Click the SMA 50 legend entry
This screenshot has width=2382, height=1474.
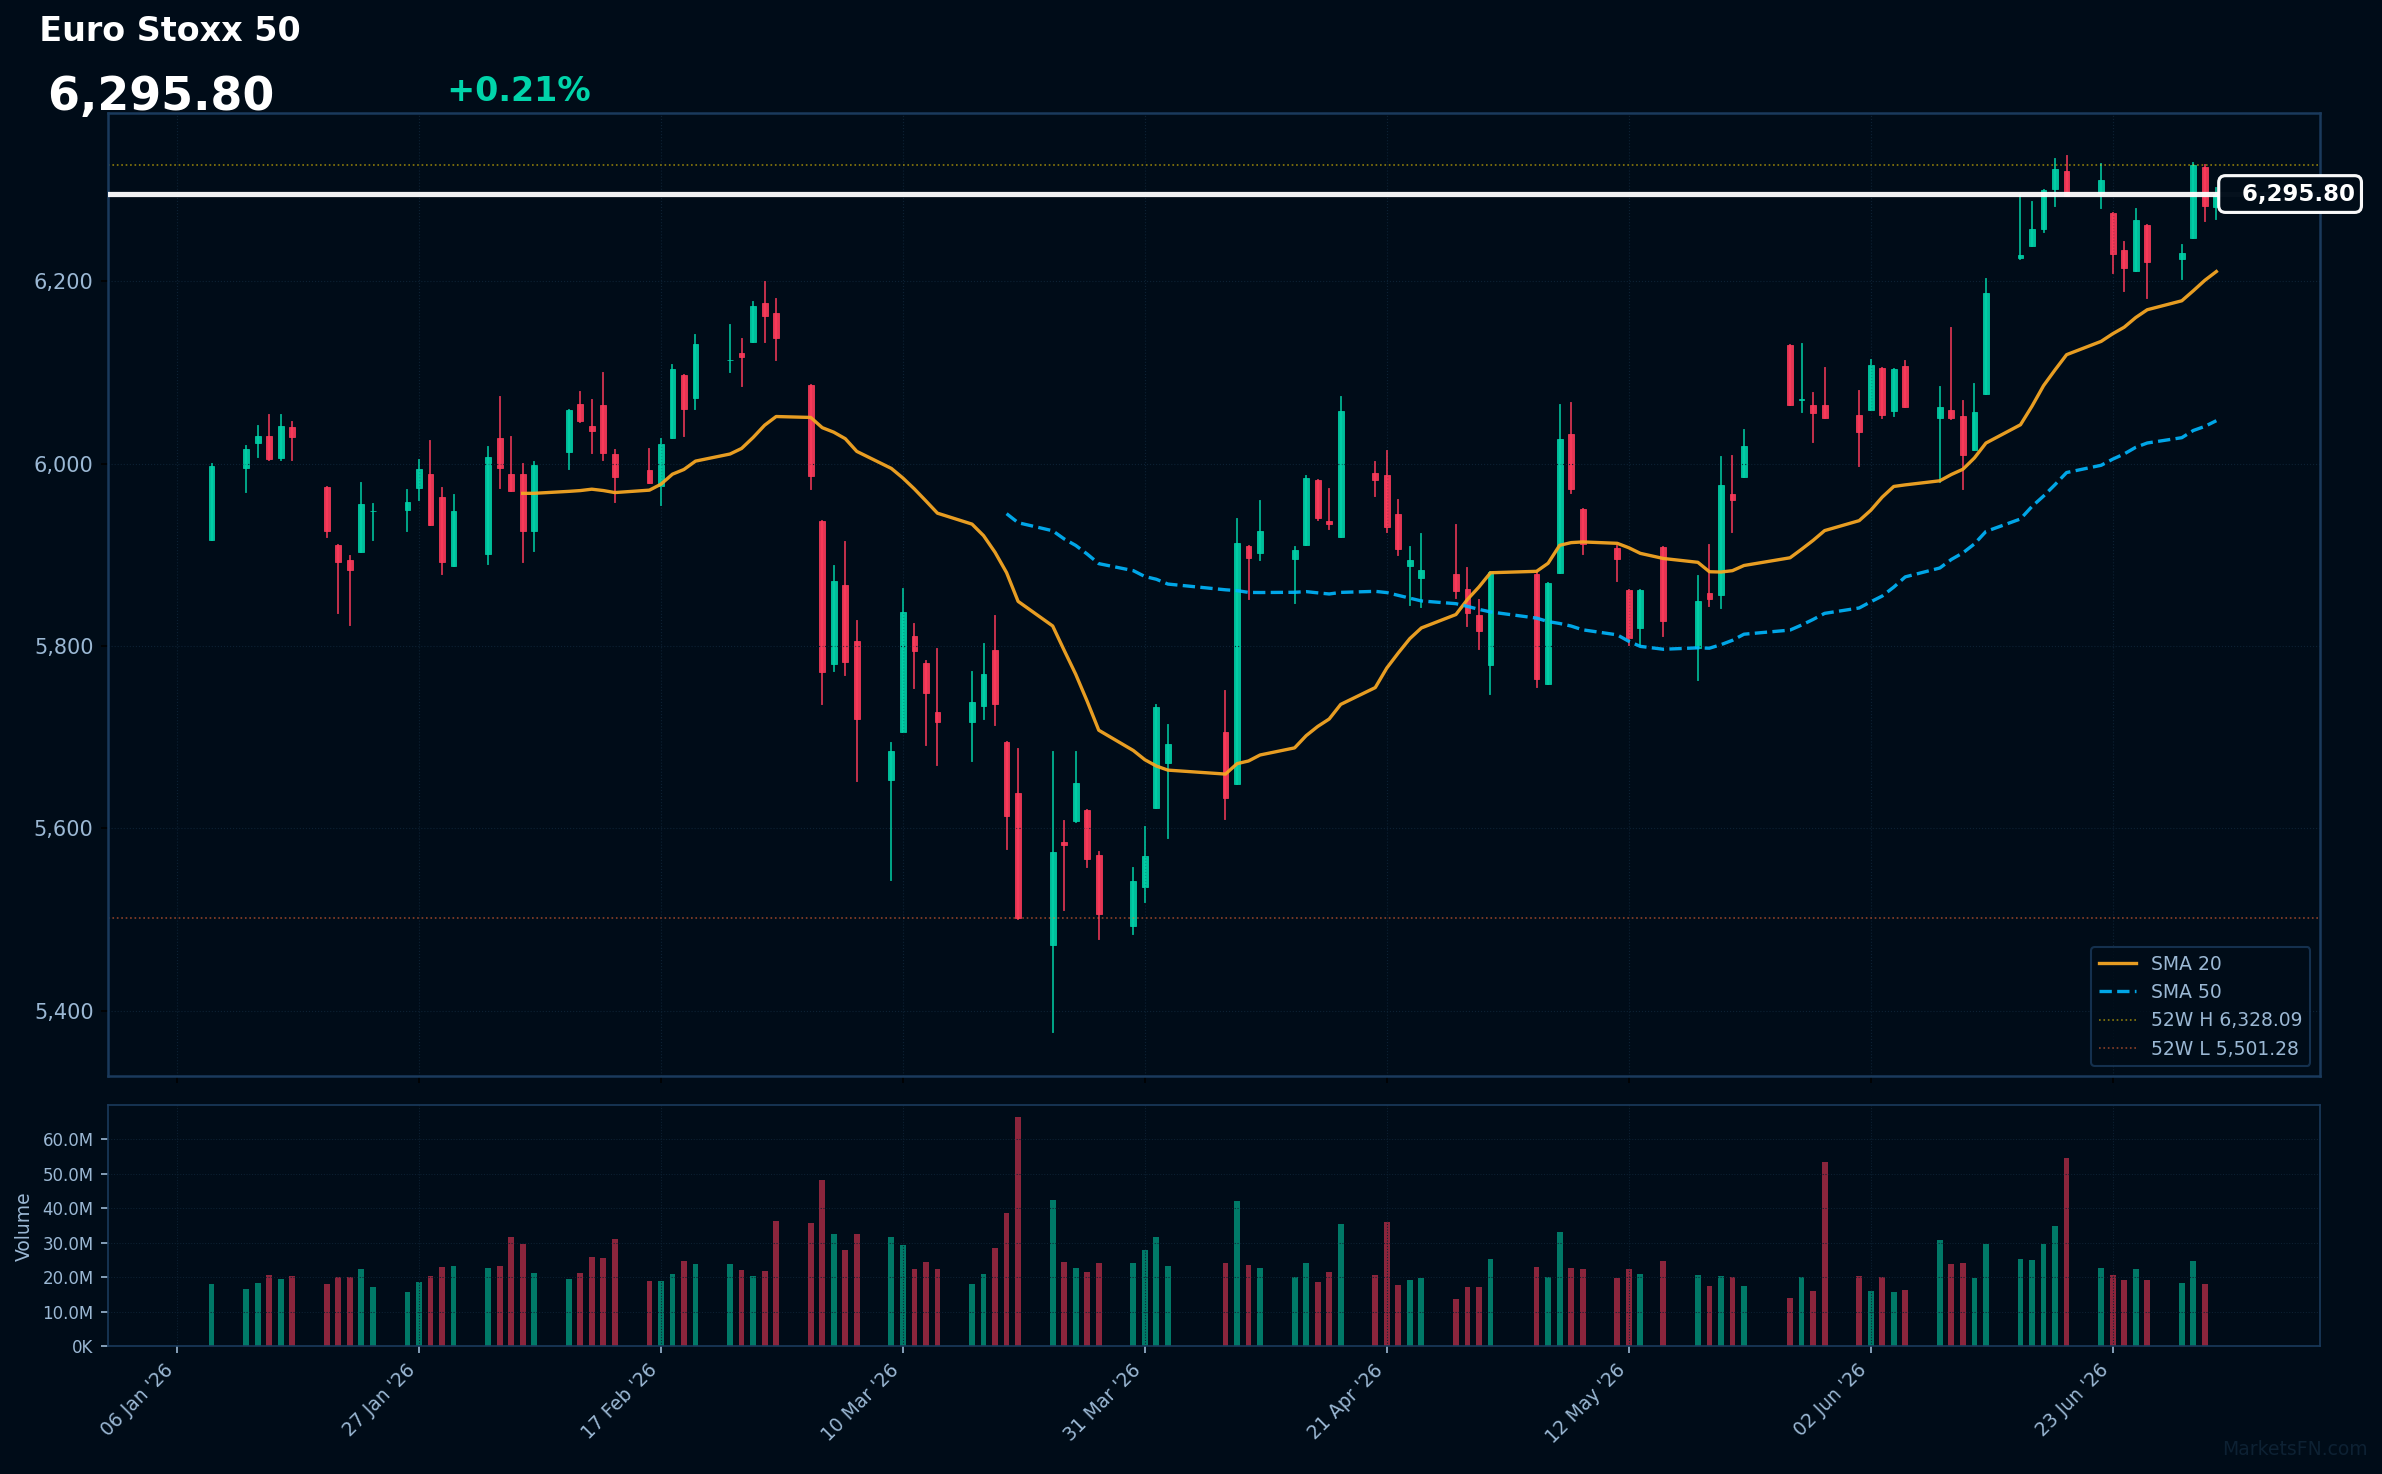coord(2160,992)
